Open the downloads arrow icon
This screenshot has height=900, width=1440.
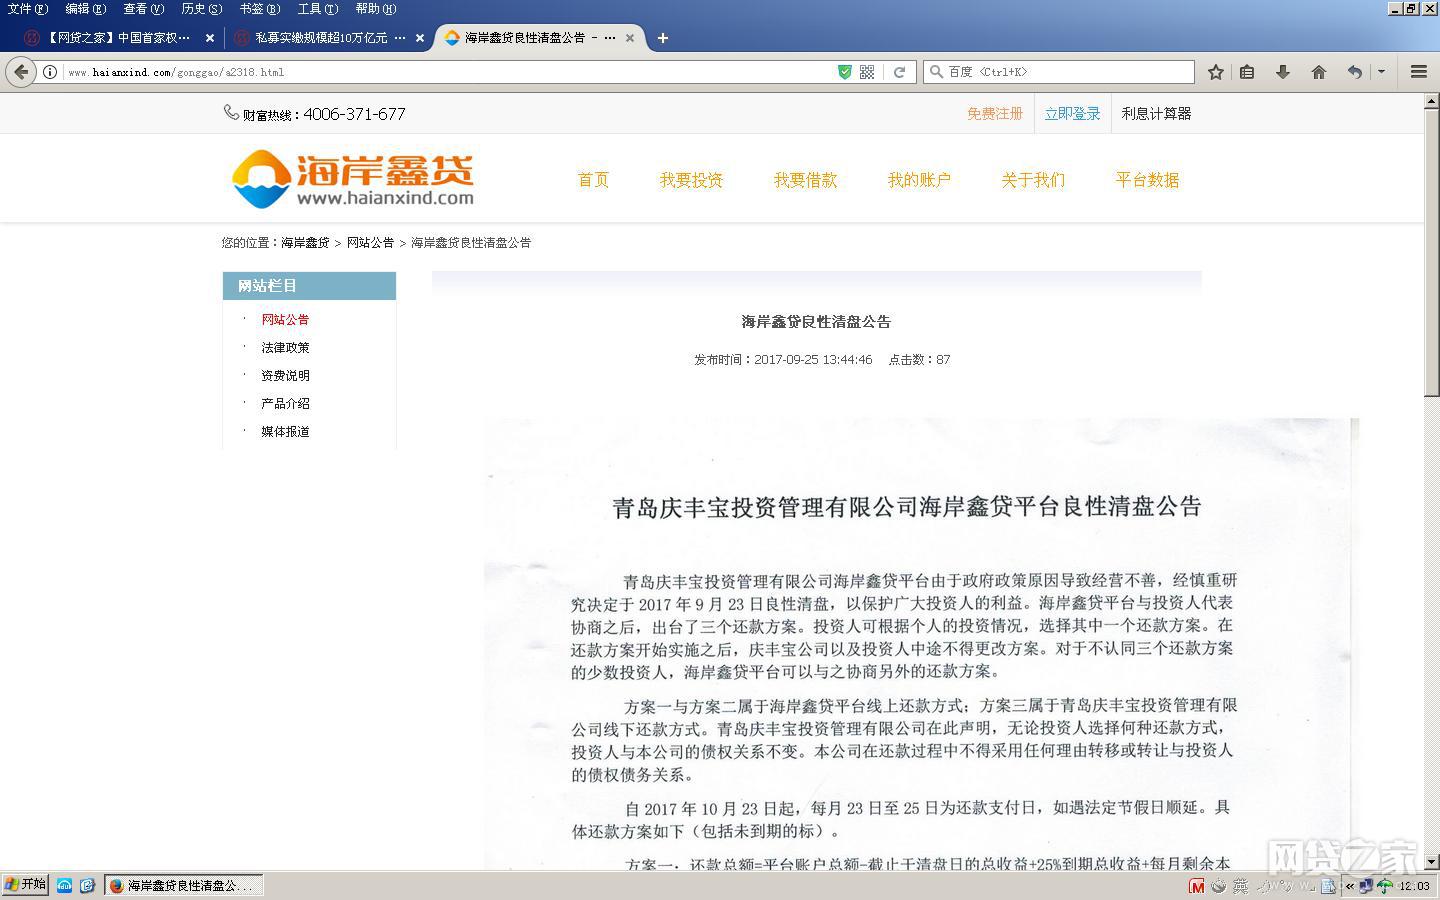click(1283, 72)
